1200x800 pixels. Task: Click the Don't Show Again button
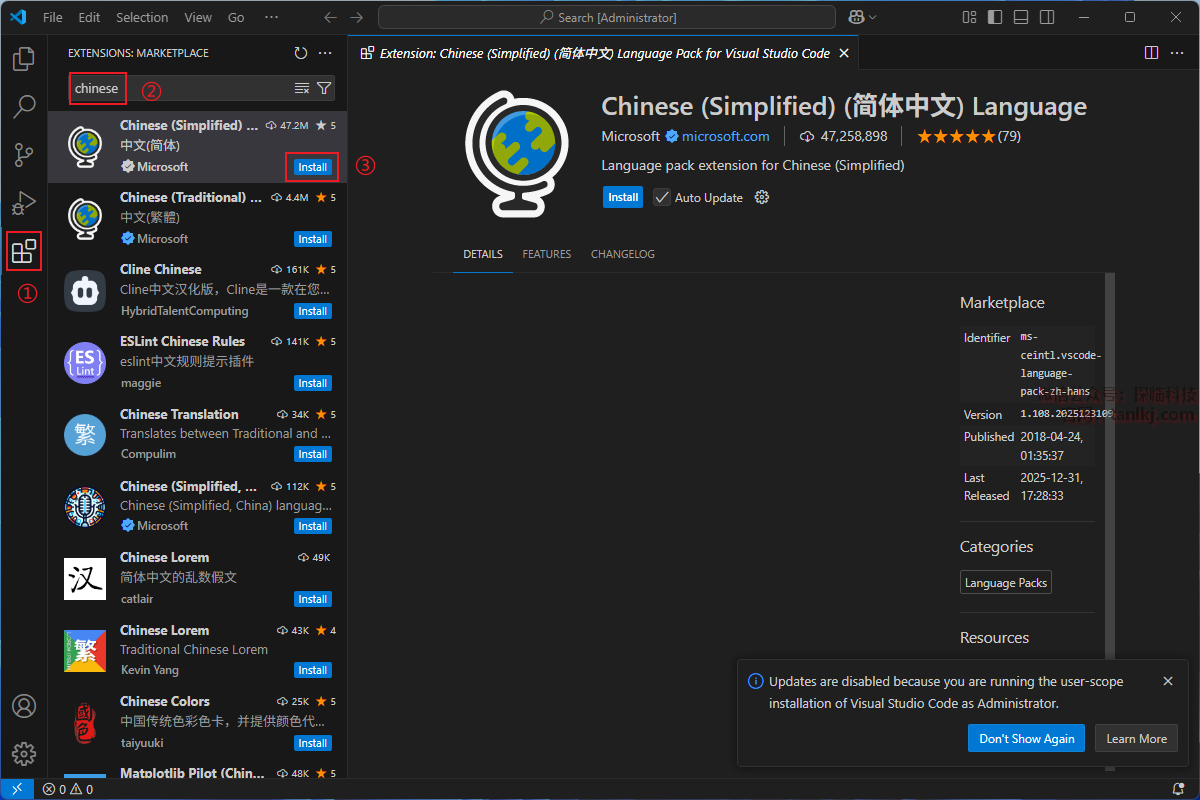click(1026, 738)
